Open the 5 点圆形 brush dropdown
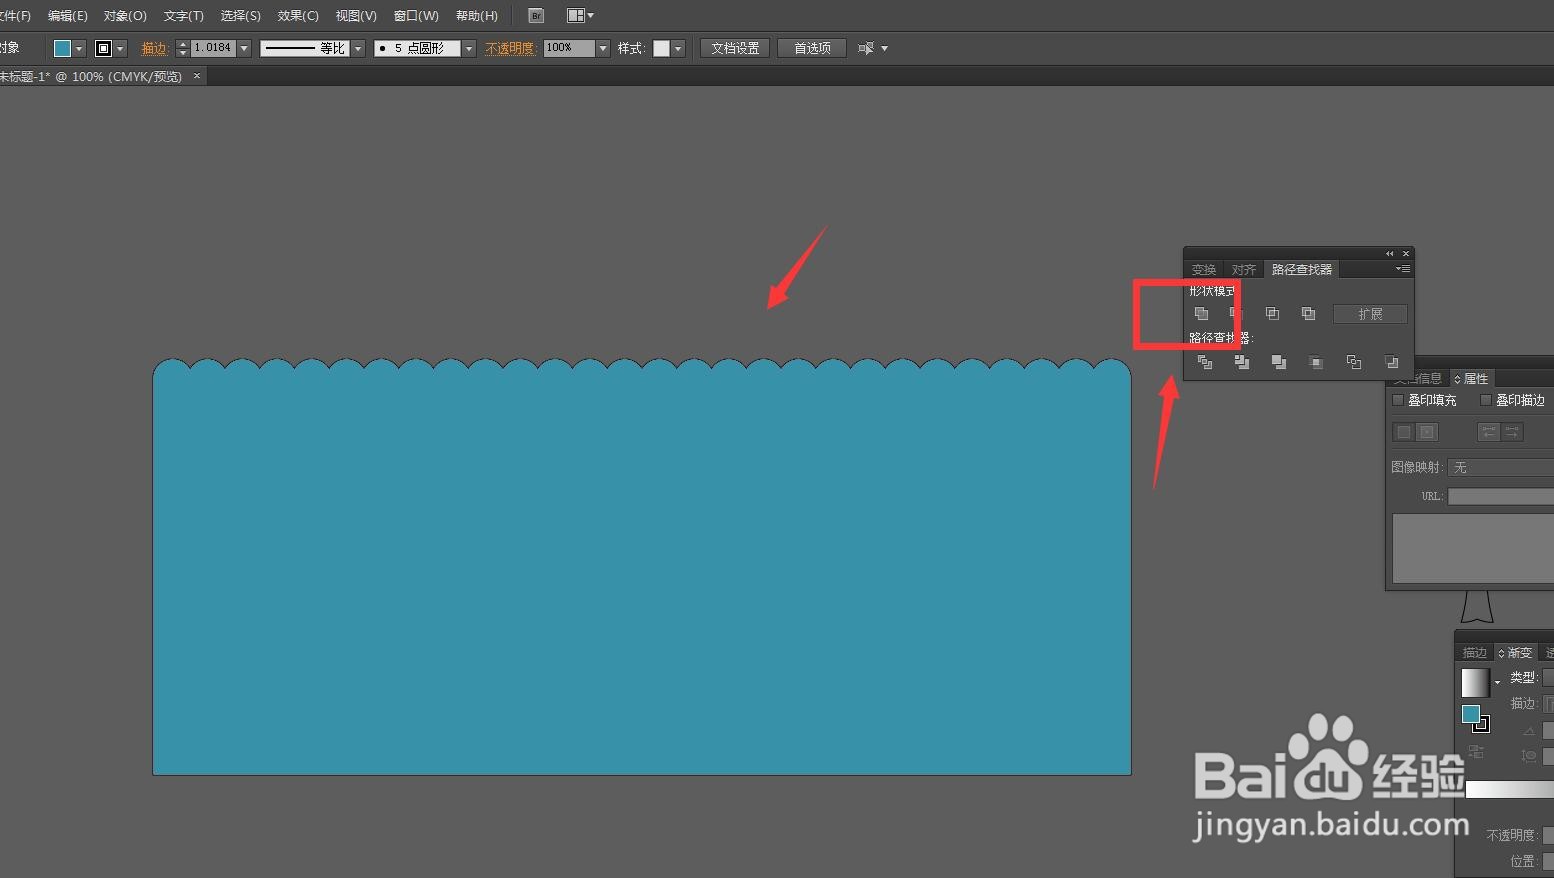 (469, 48)
